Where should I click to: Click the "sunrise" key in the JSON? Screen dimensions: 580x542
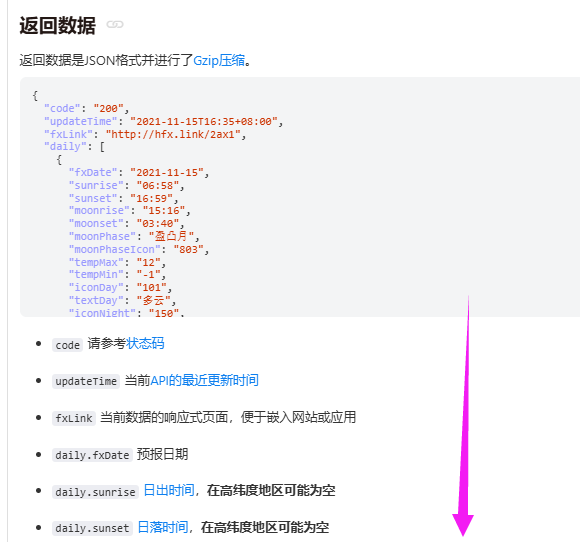pyautogui.click(x=96, y=185)
